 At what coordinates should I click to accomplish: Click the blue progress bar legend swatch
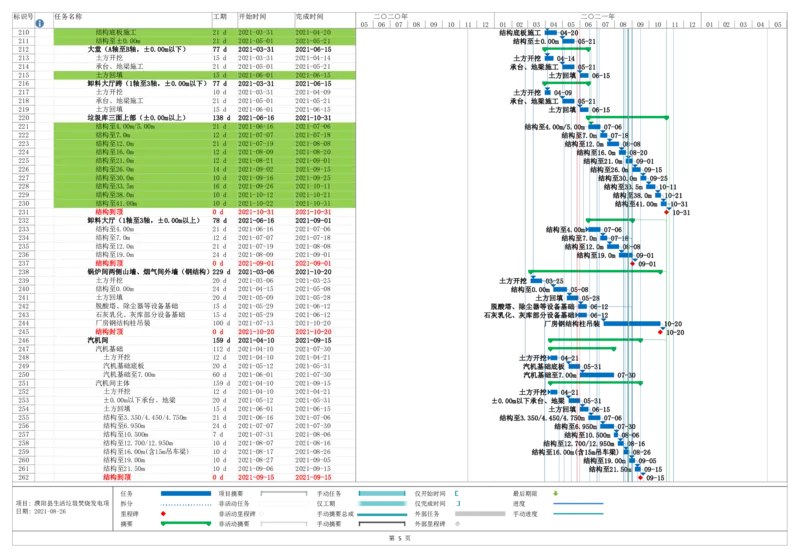[x=579, y=503]
